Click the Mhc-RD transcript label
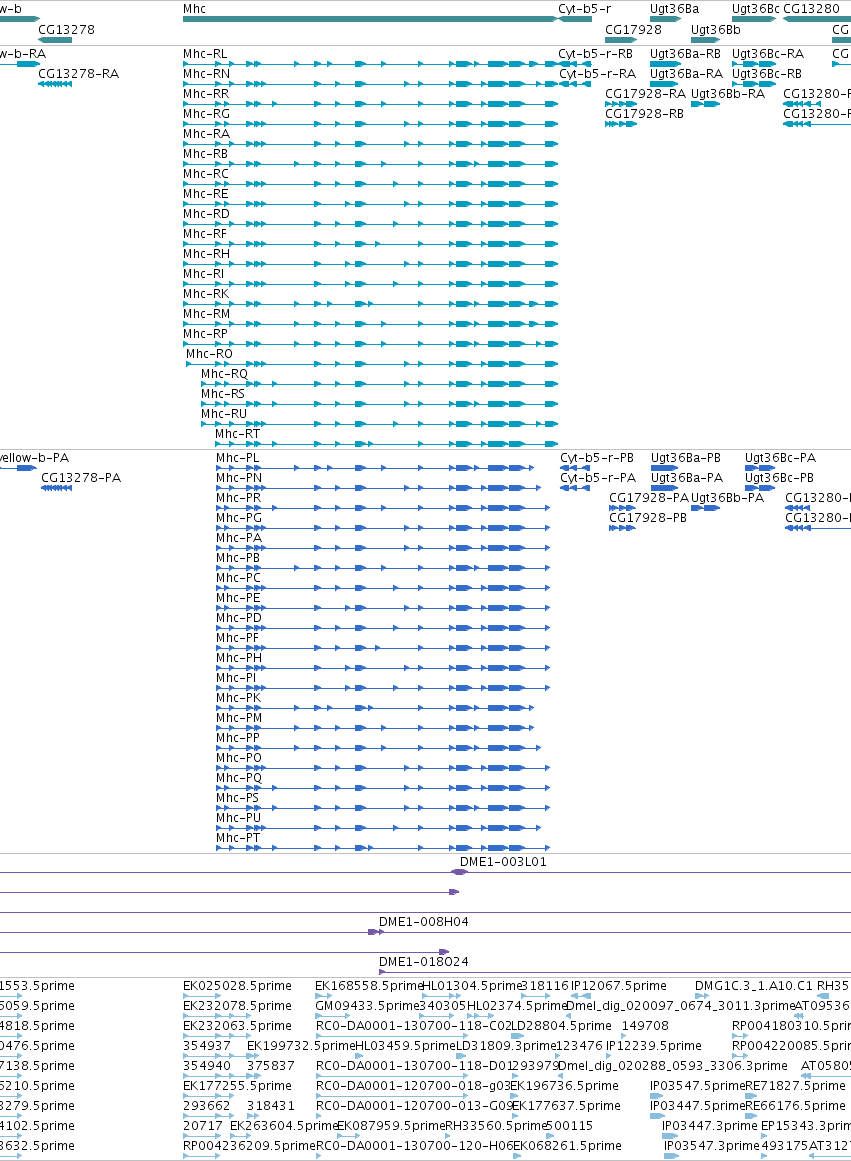Image resolution: width=851 pixels, height=1161 pixels. tap(206, 214)
